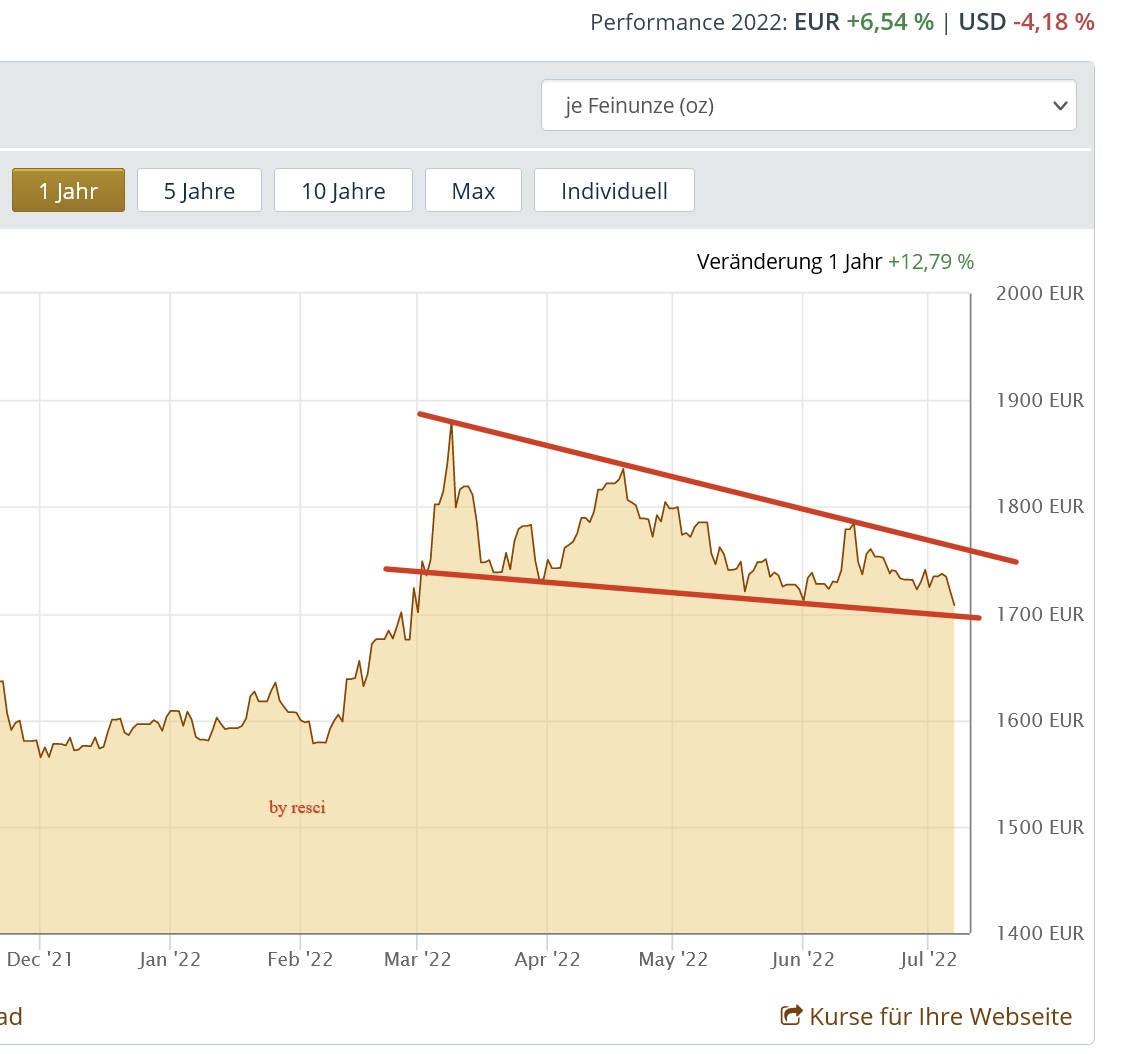This screenshot has width=1125, height=1054.
Task: Click the lower red support trendline
Action: [x=680, y=593]
